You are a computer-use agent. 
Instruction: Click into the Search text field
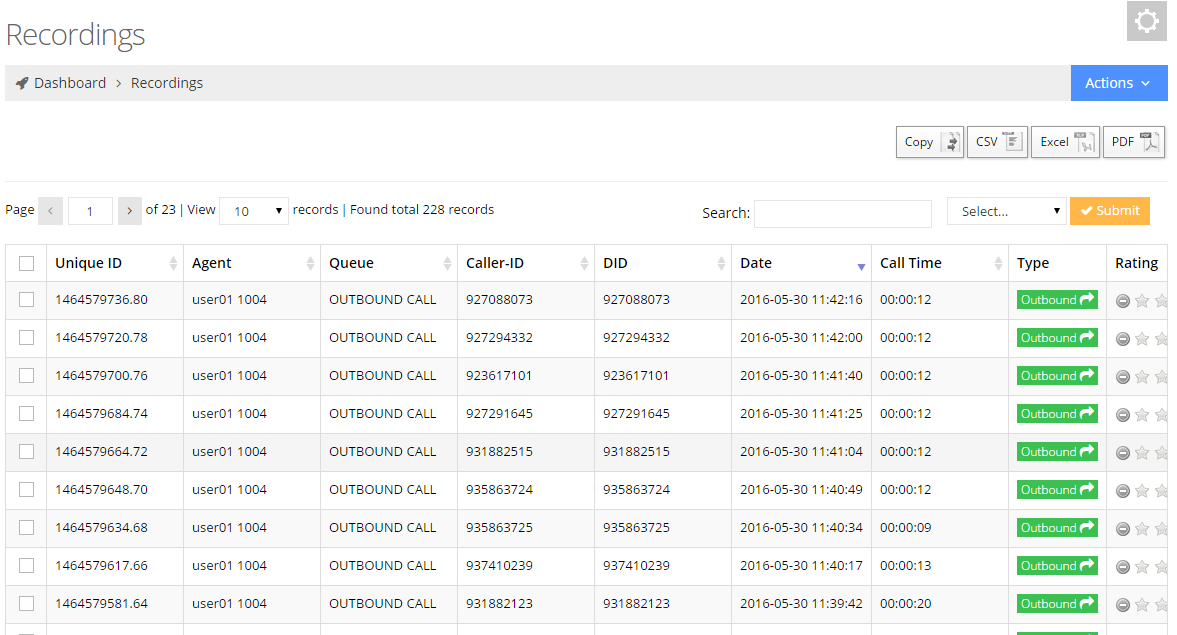[x=842, y=213]
